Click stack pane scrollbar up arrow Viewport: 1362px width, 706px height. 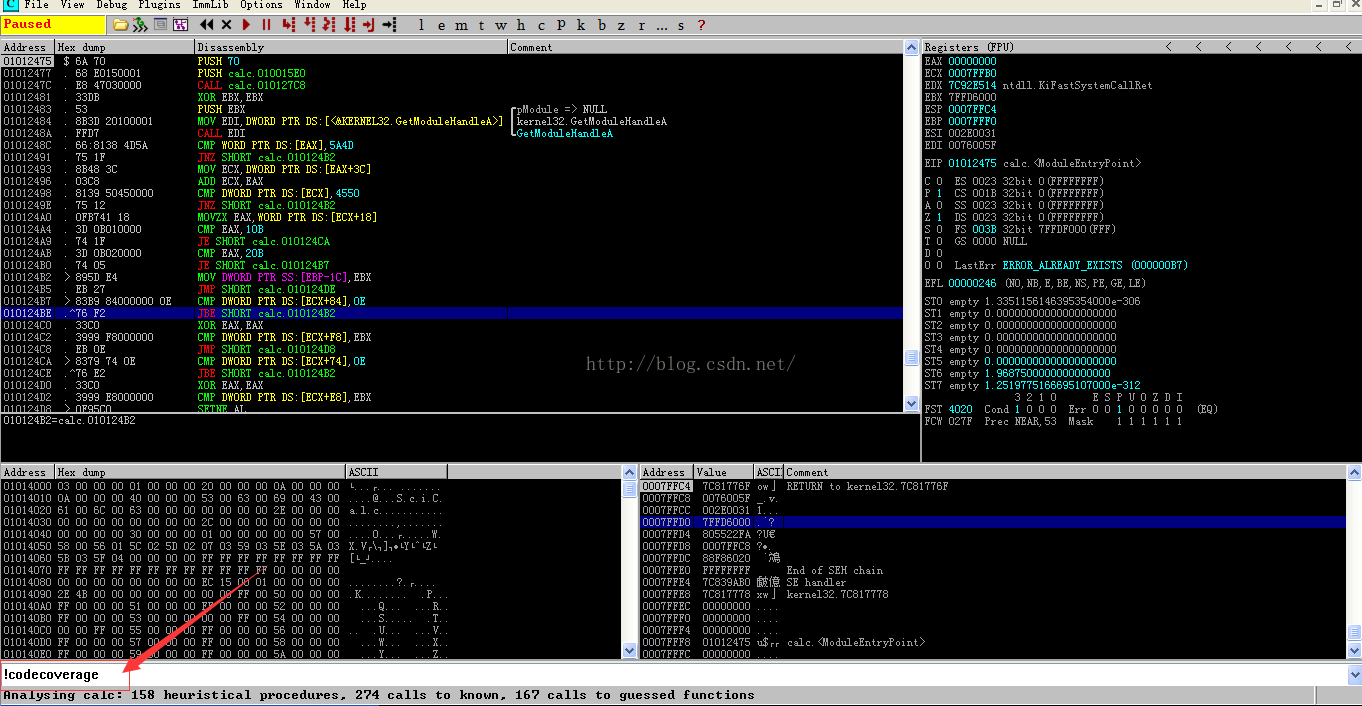[1354, 473]
